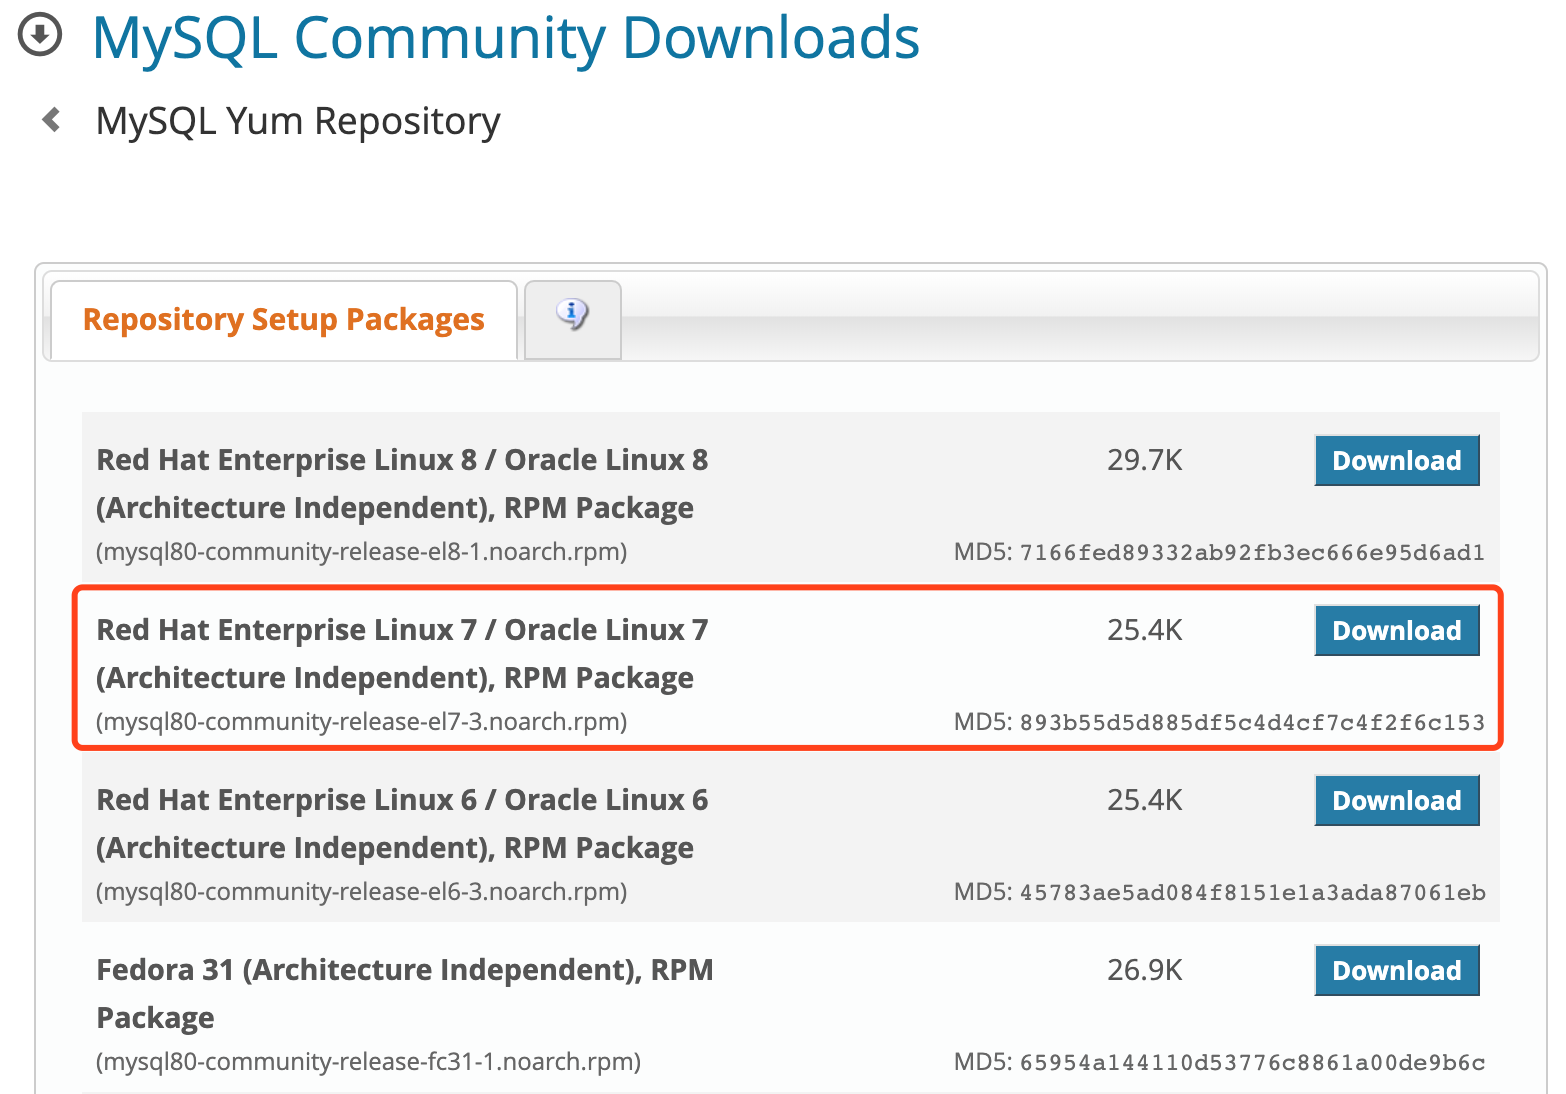The image size is (1566, 1094).
Task: Select the Repository Setup Packages tab
Action: 284,319
